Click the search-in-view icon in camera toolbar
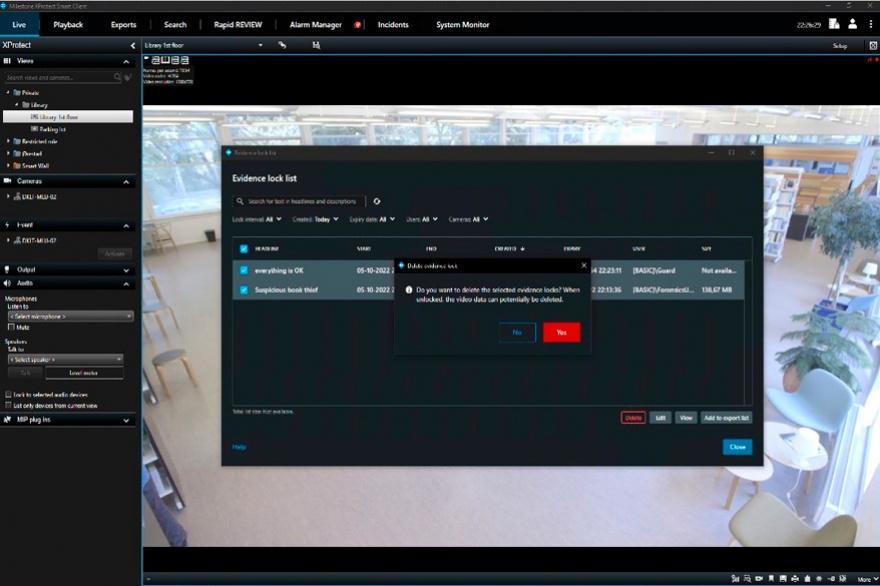 click(x=316, y=45)
